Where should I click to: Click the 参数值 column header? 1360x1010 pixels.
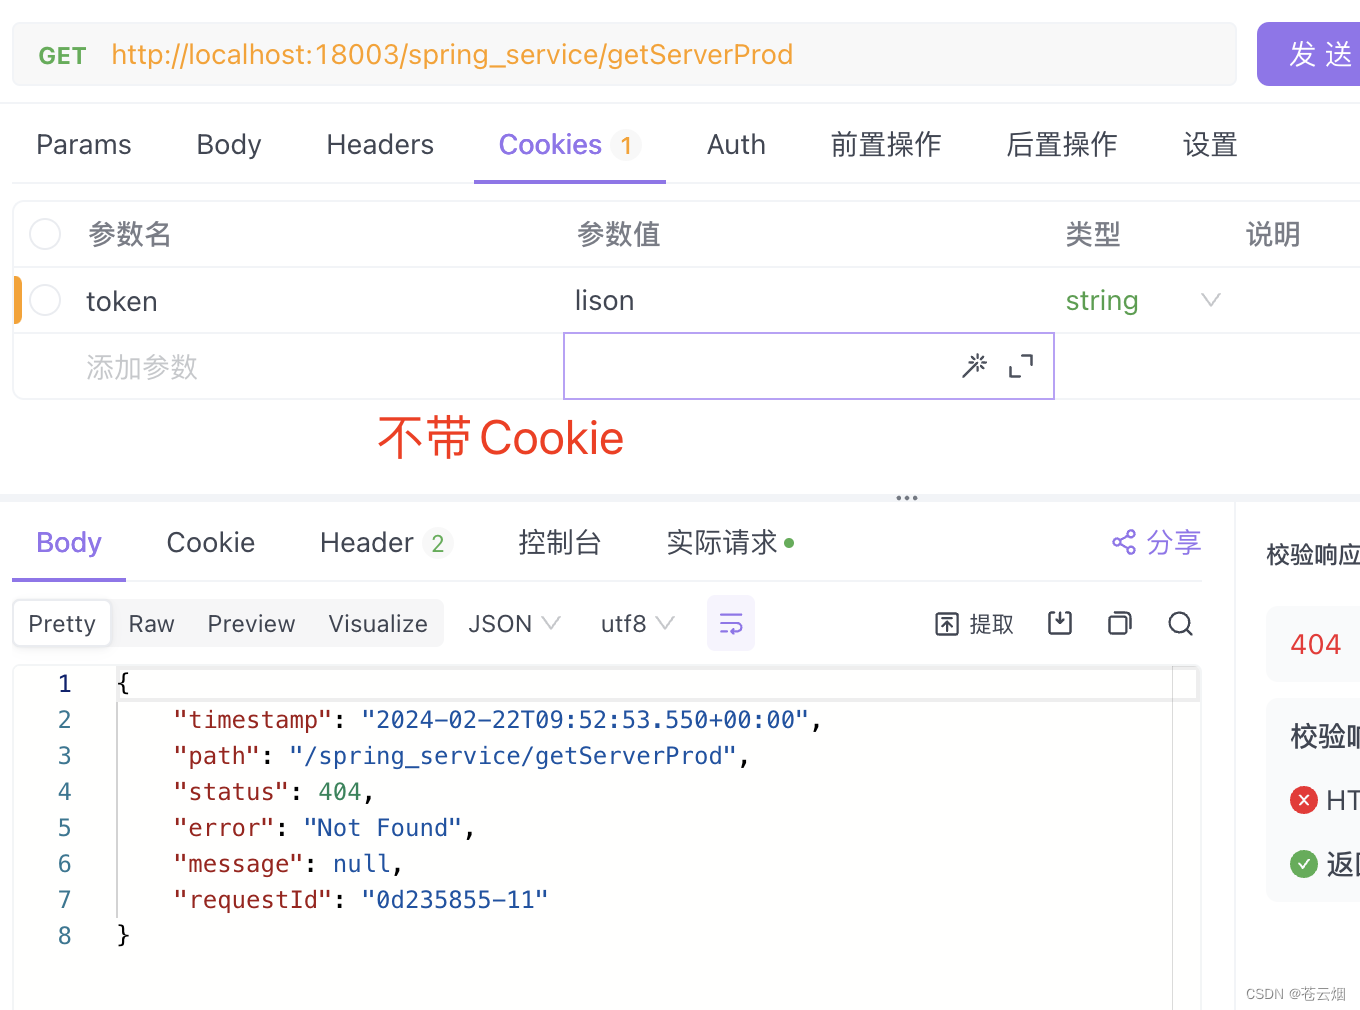[x=618, y=234]
